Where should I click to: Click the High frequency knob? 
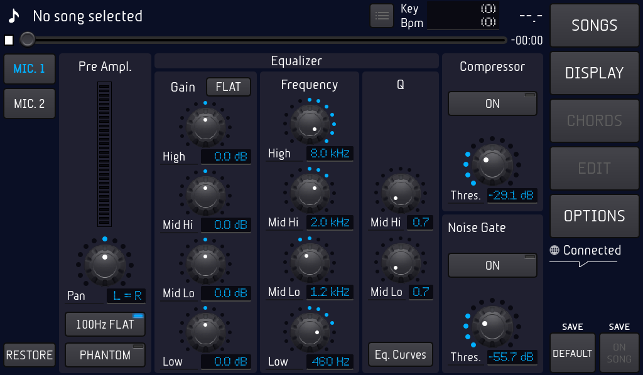click(310, 123)
